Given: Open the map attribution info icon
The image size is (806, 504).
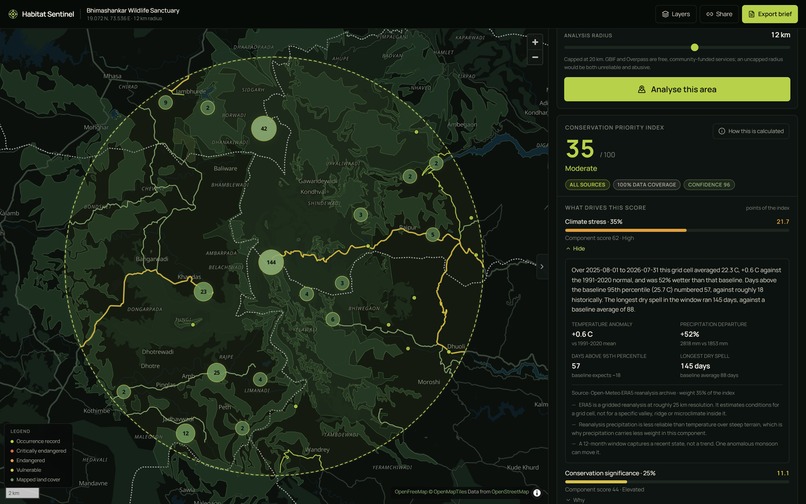Looking at the screenshot, I should point(537,493).
